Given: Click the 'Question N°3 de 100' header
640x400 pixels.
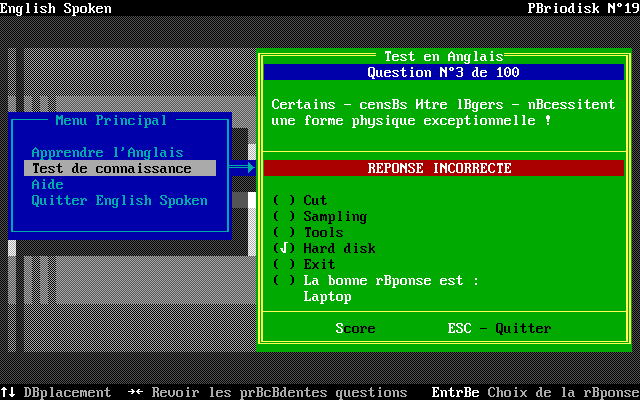Looking at the screenshot, I should pos(444,72).
